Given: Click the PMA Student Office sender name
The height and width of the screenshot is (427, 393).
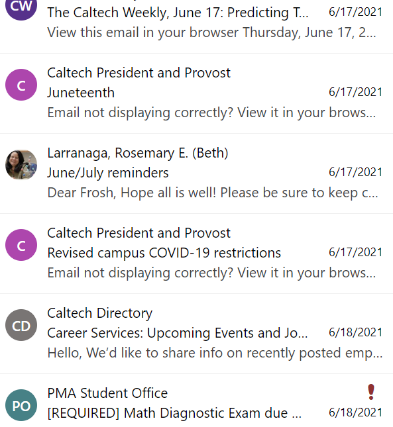Looking at the screenshot, I should pos(107,393).
